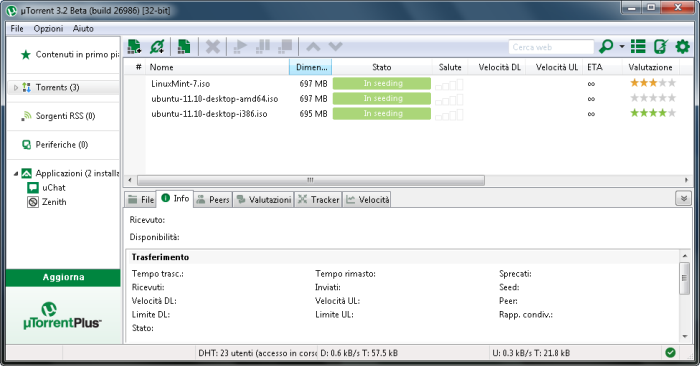Click the Trasferimento panel vertical scrollbar
Image resolution: width=700 pixels, height=366 pixels.
pyautogui.click(x=684, y=279)
